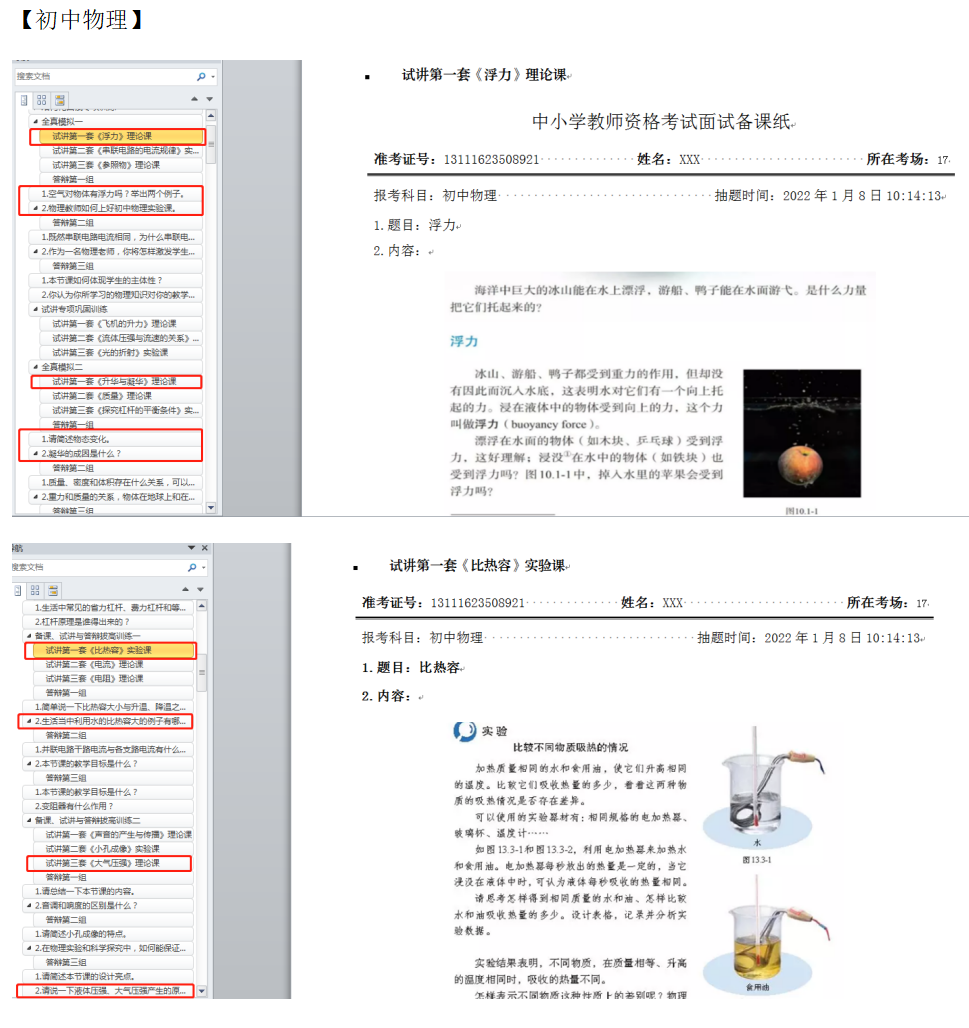Collapse the 试讲专项巩固训练 heading group
This screenshot has width=969, height=1028.
tap(33, 310)
